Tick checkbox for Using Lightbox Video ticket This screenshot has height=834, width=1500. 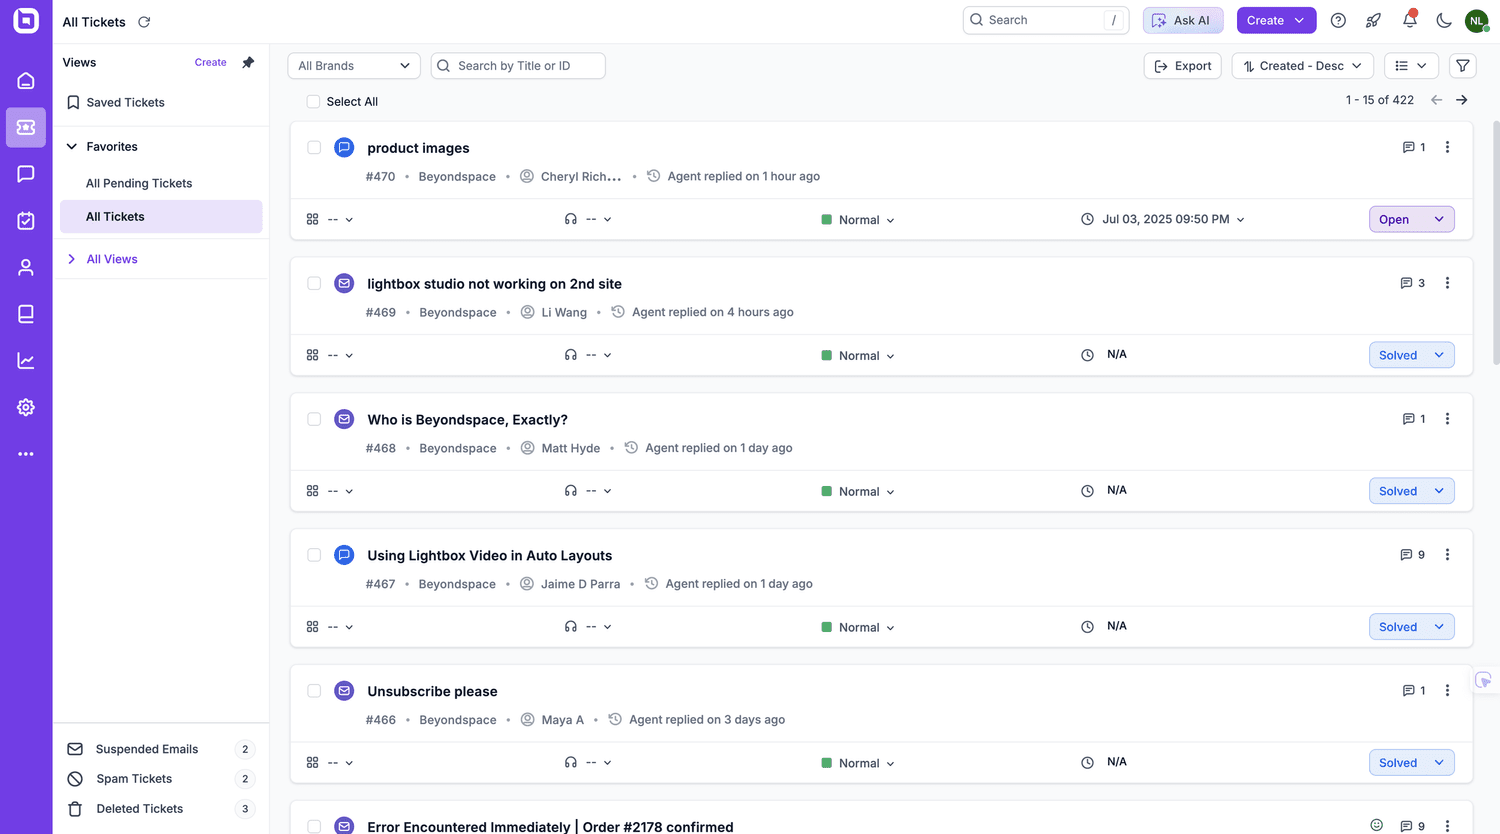pos(314,555)
